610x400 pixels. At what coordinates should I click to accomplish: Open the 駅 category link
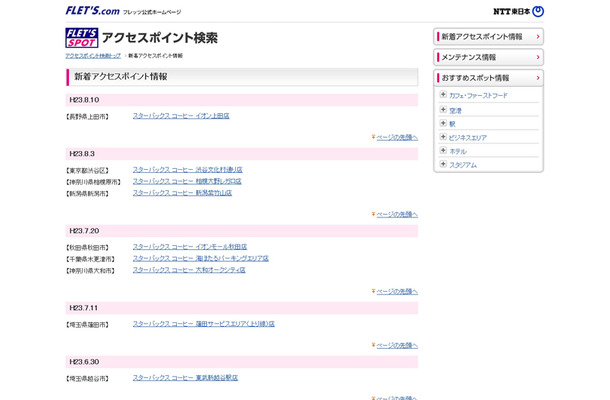(x=452, y=124)
